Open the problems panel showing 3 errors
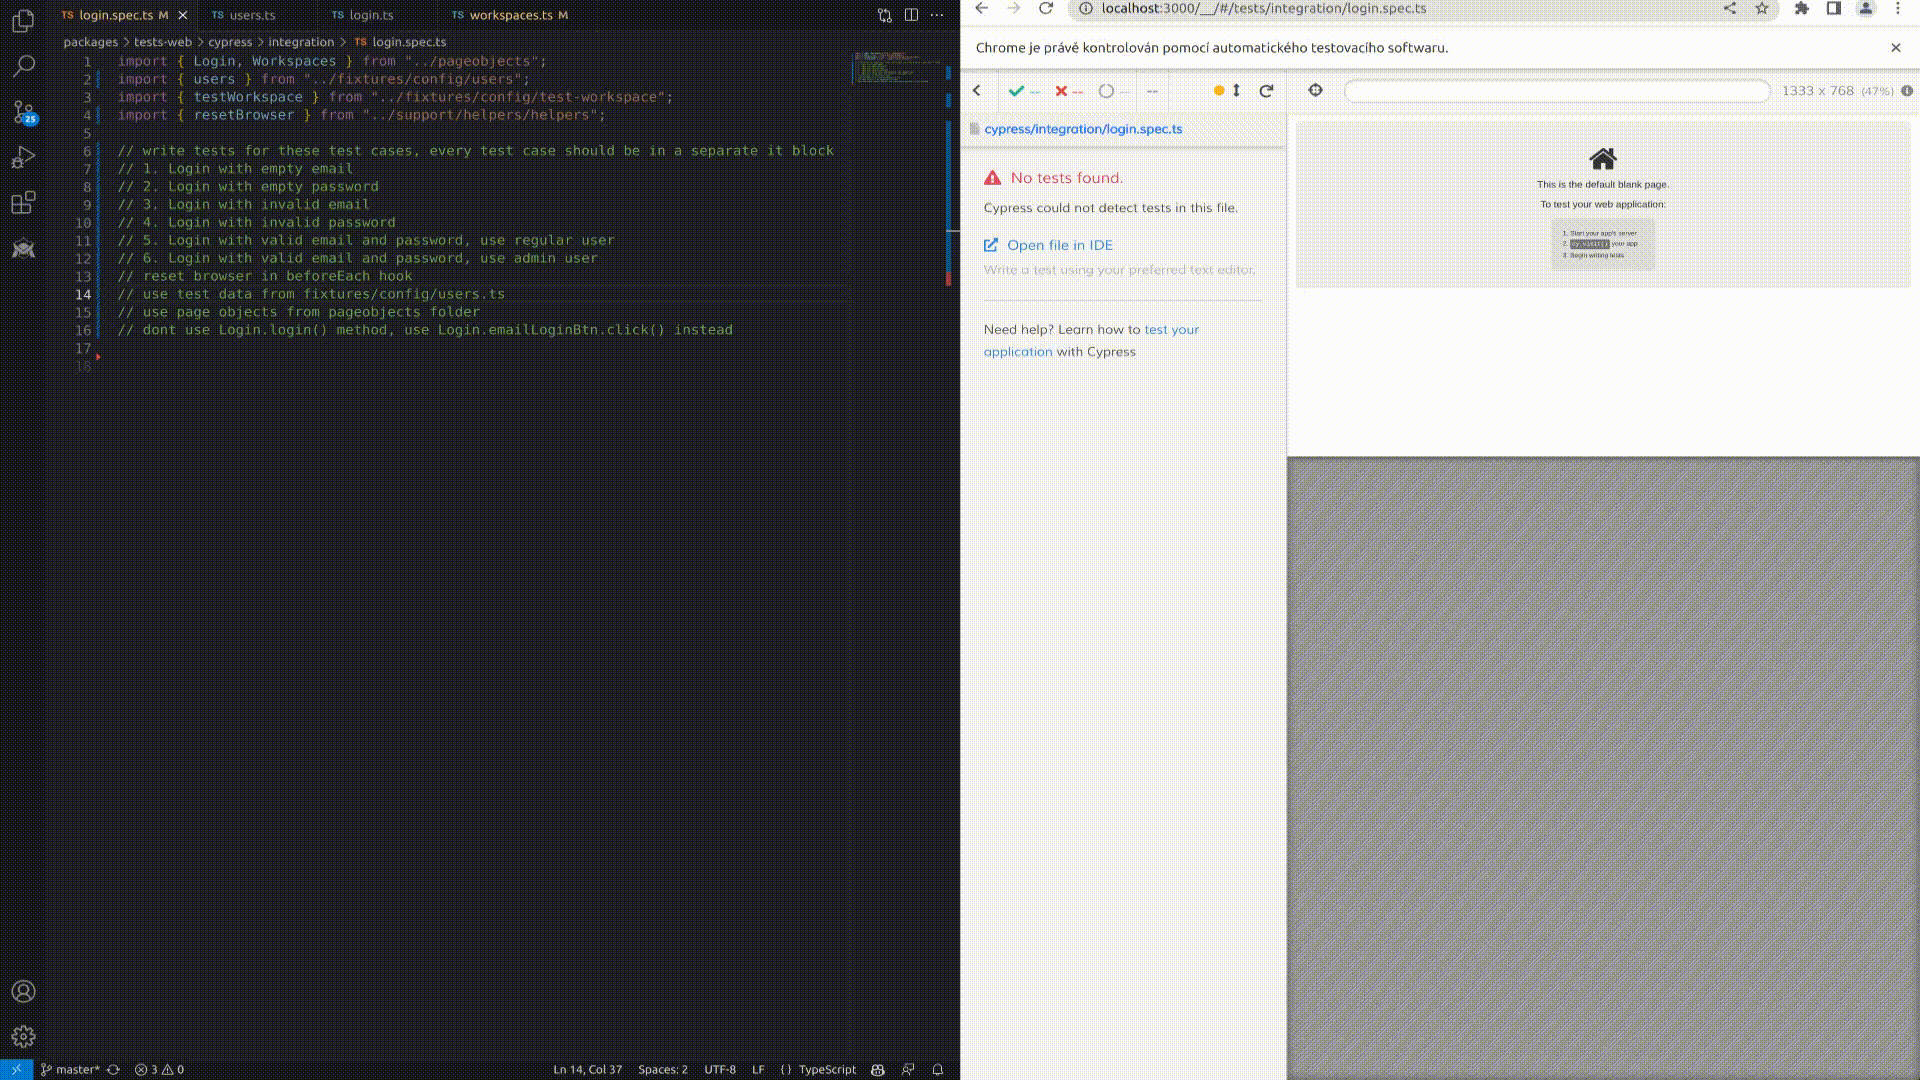Screen dimensions: 1920x1080 point(159,1069)
